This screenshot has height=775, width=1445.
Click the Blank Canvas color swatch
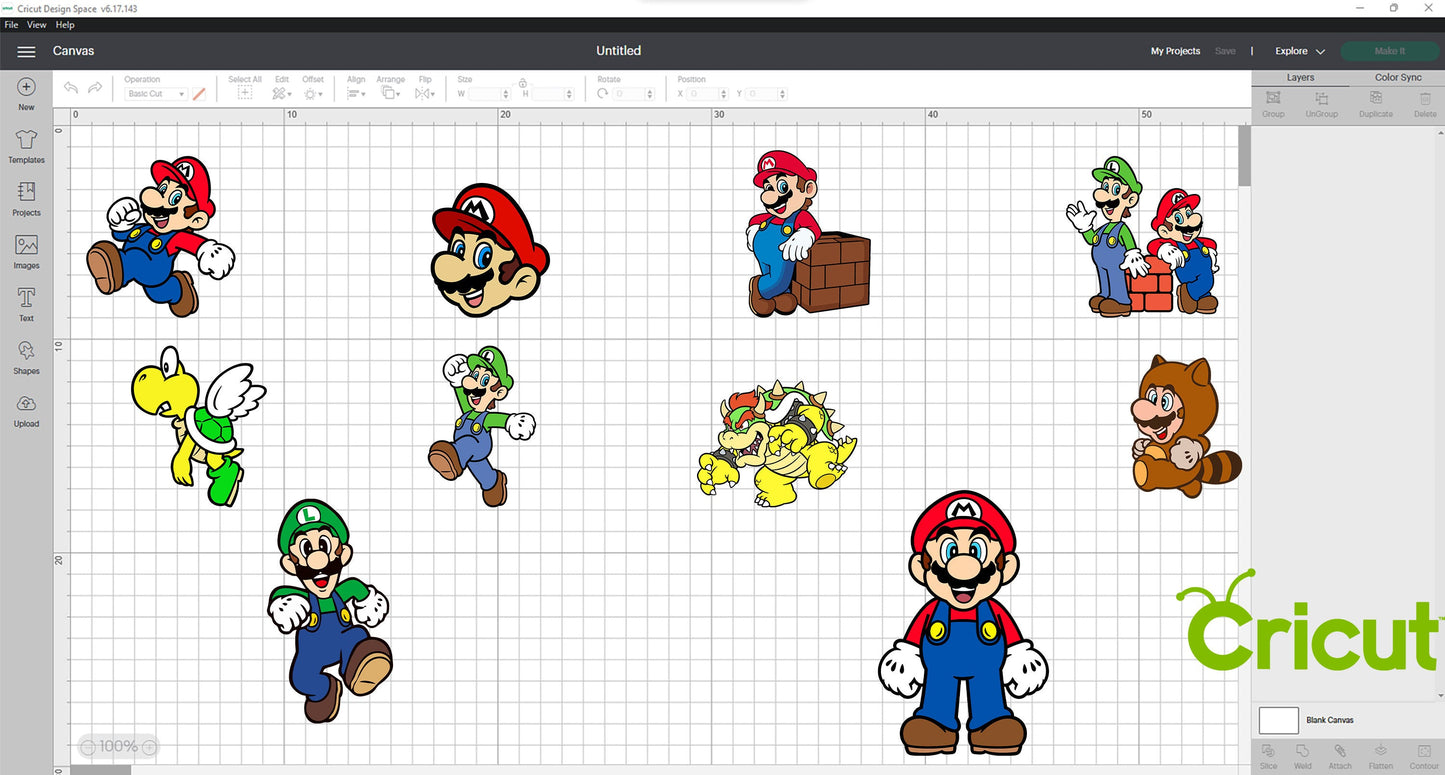click(x=1278, y=720)
